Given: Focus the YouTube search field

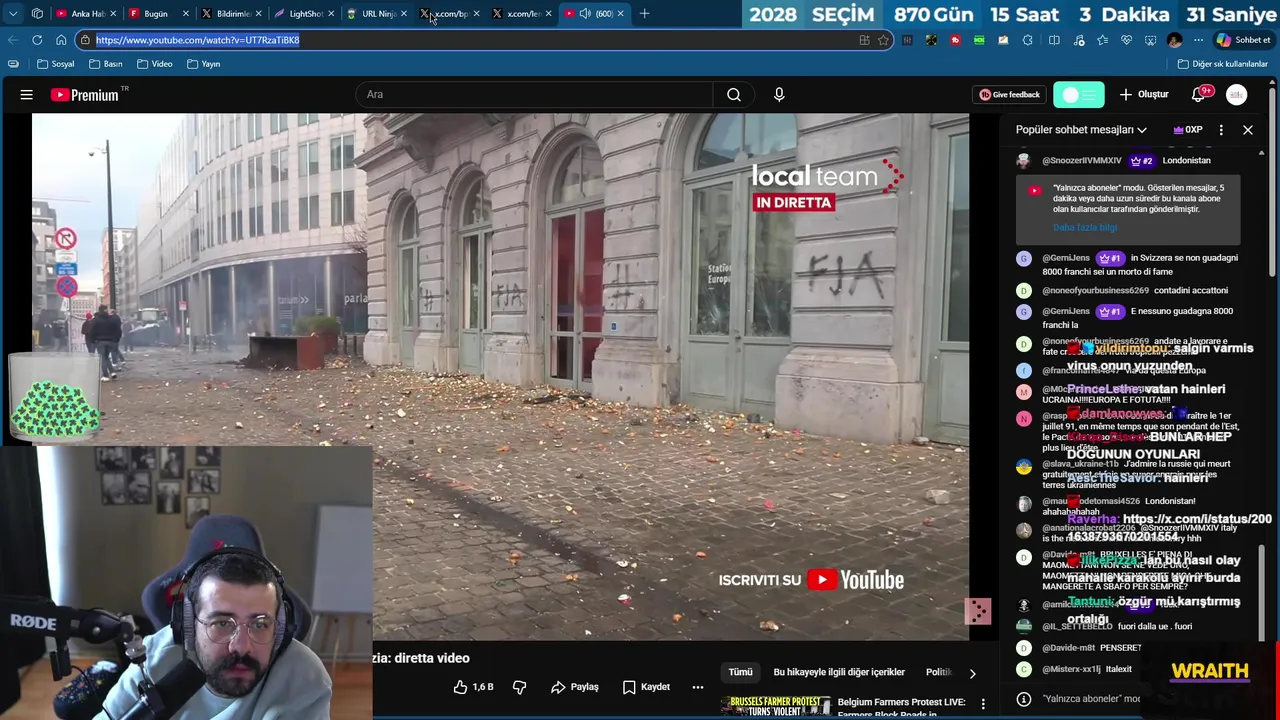Looking at the screenshot, I should click(534, 94).
